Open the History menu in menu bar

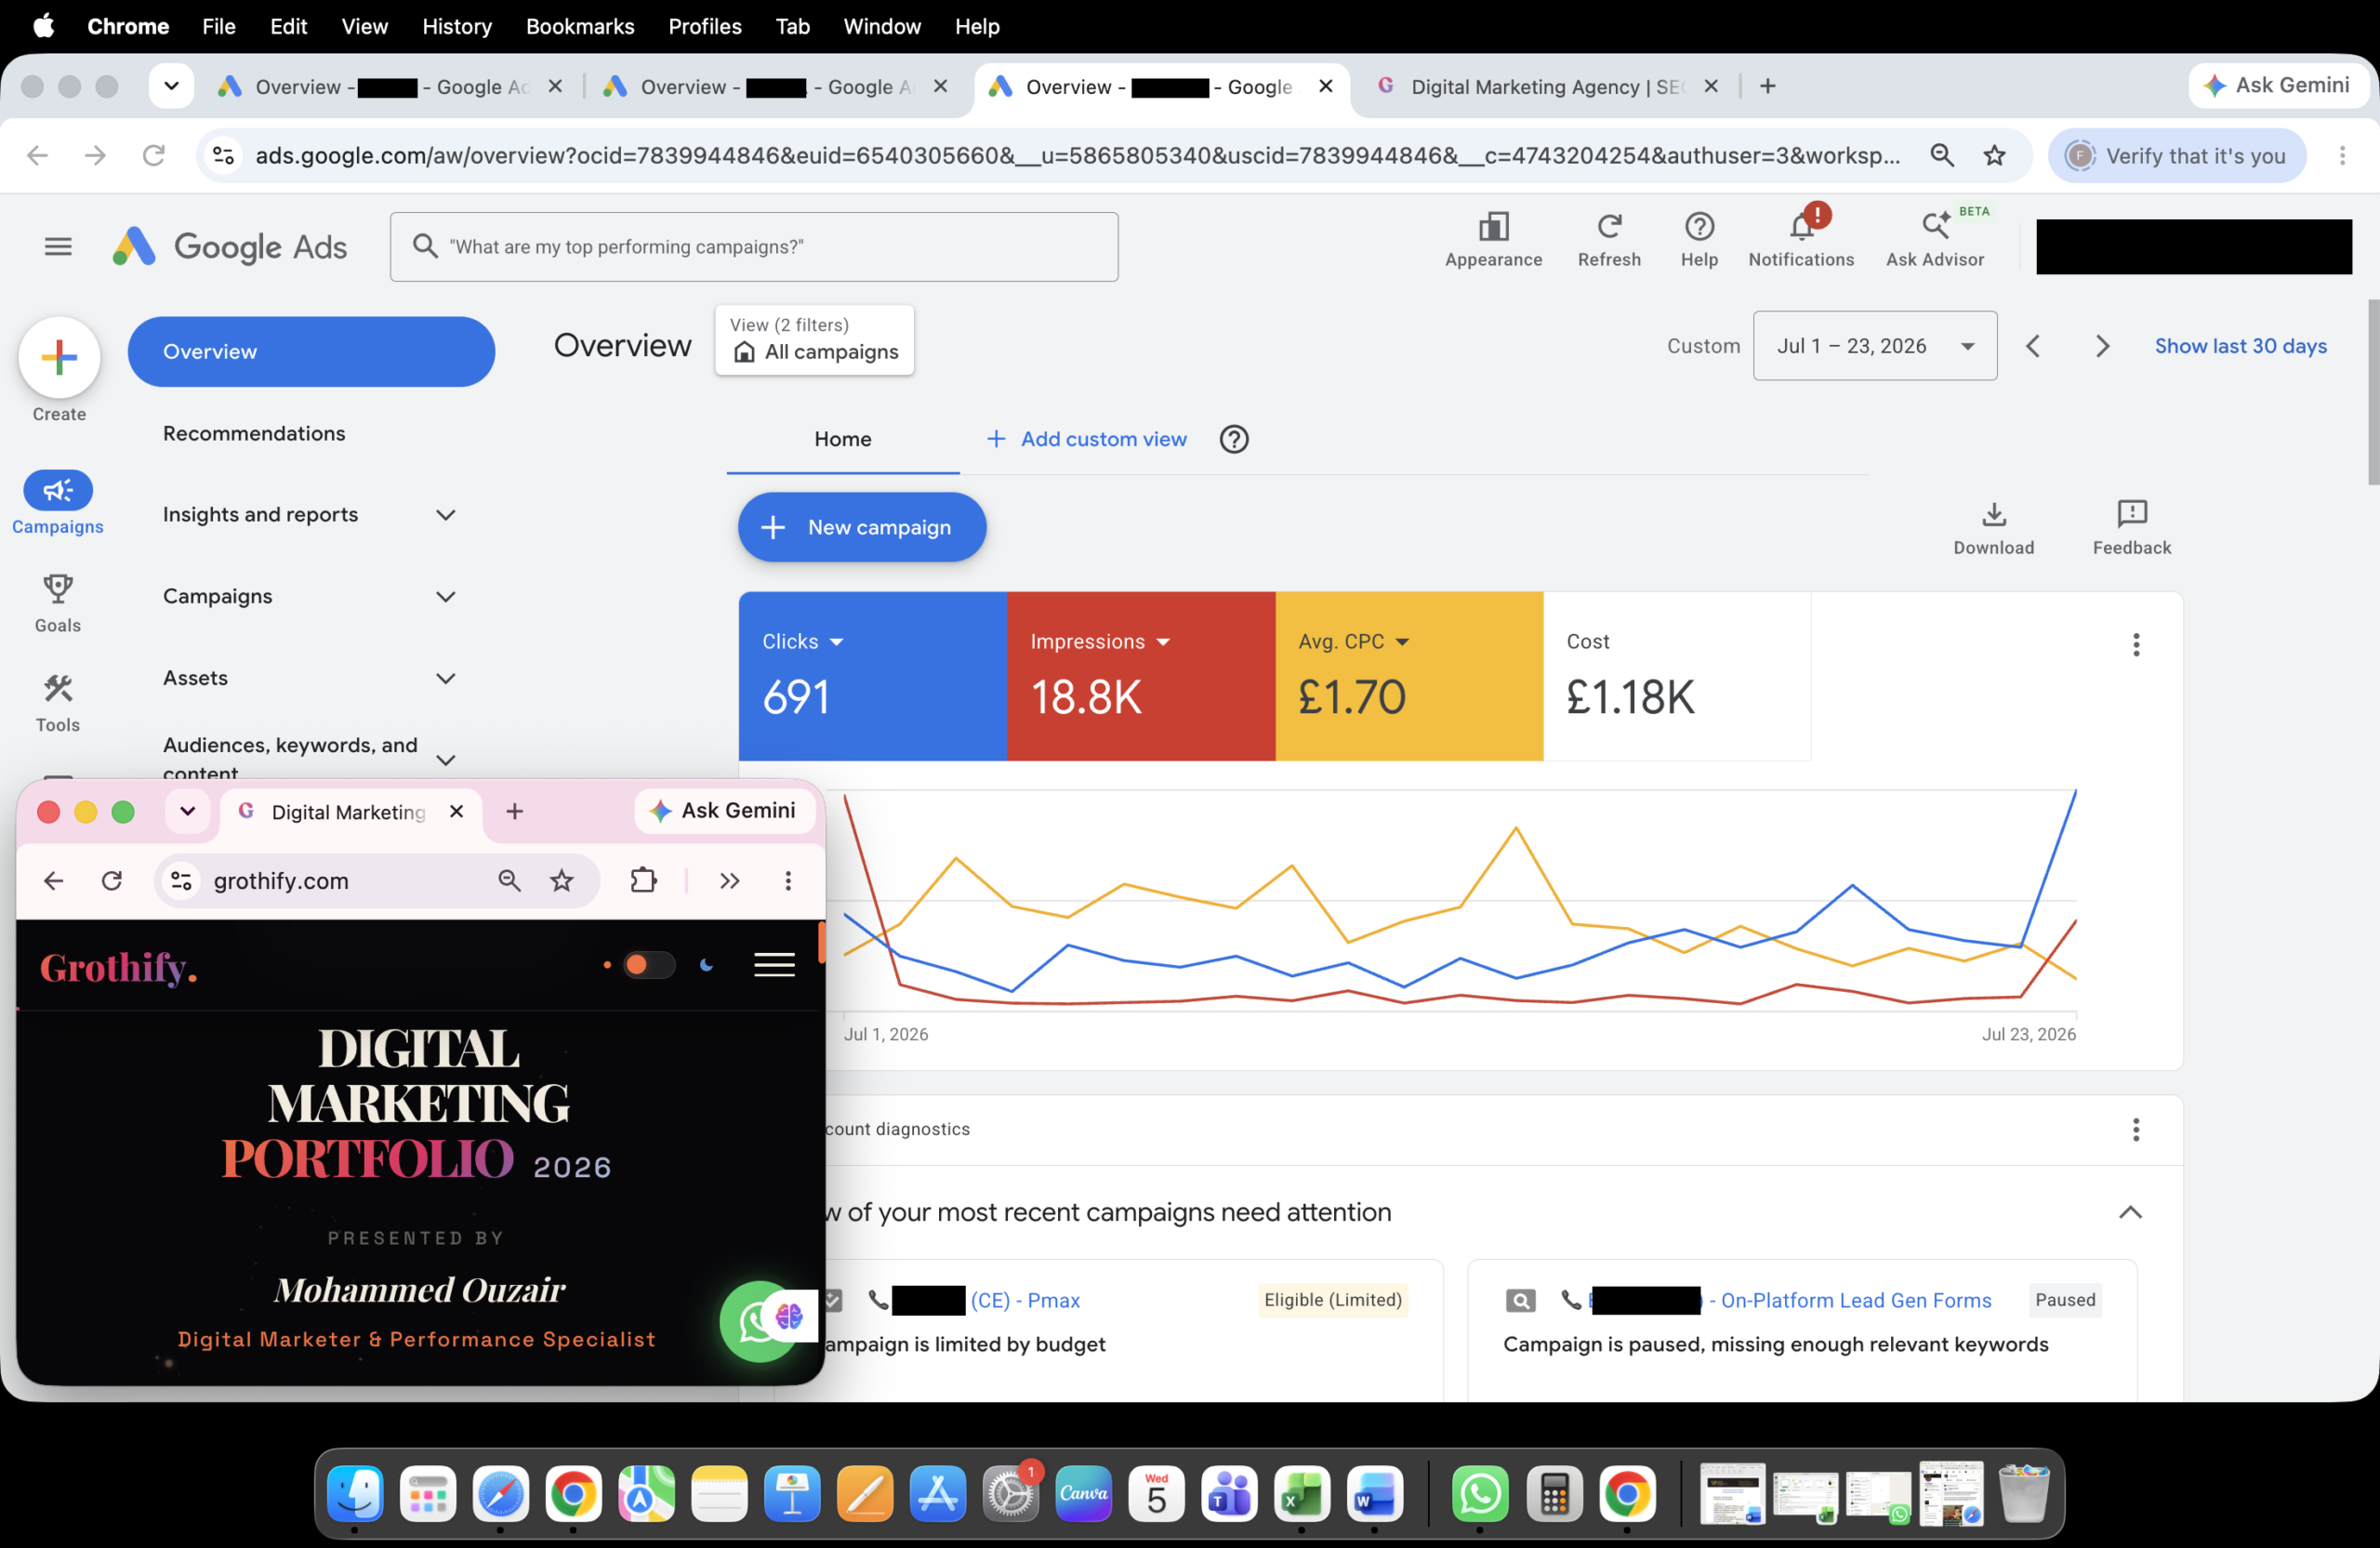(x=457, y=26)
